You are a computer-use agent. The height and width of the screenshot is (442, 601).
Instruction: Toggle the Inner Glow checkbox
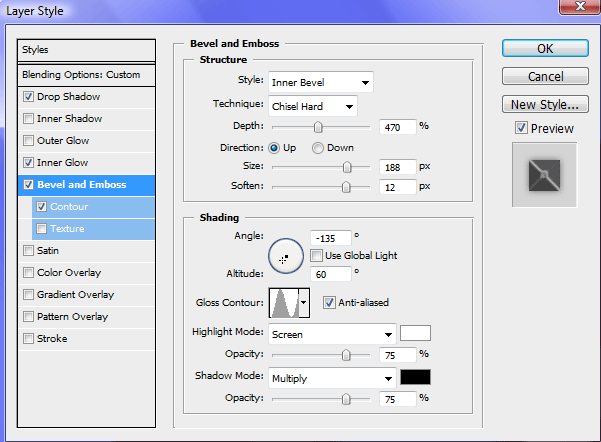pyautogui.click(x=28, y=163)
